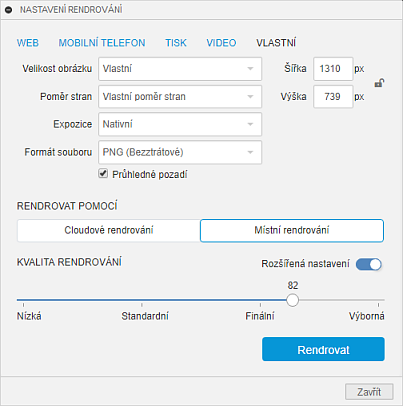Start rendering with the Rendrovat button
This screenshot has height=406, width=403.
coord(323,349)
